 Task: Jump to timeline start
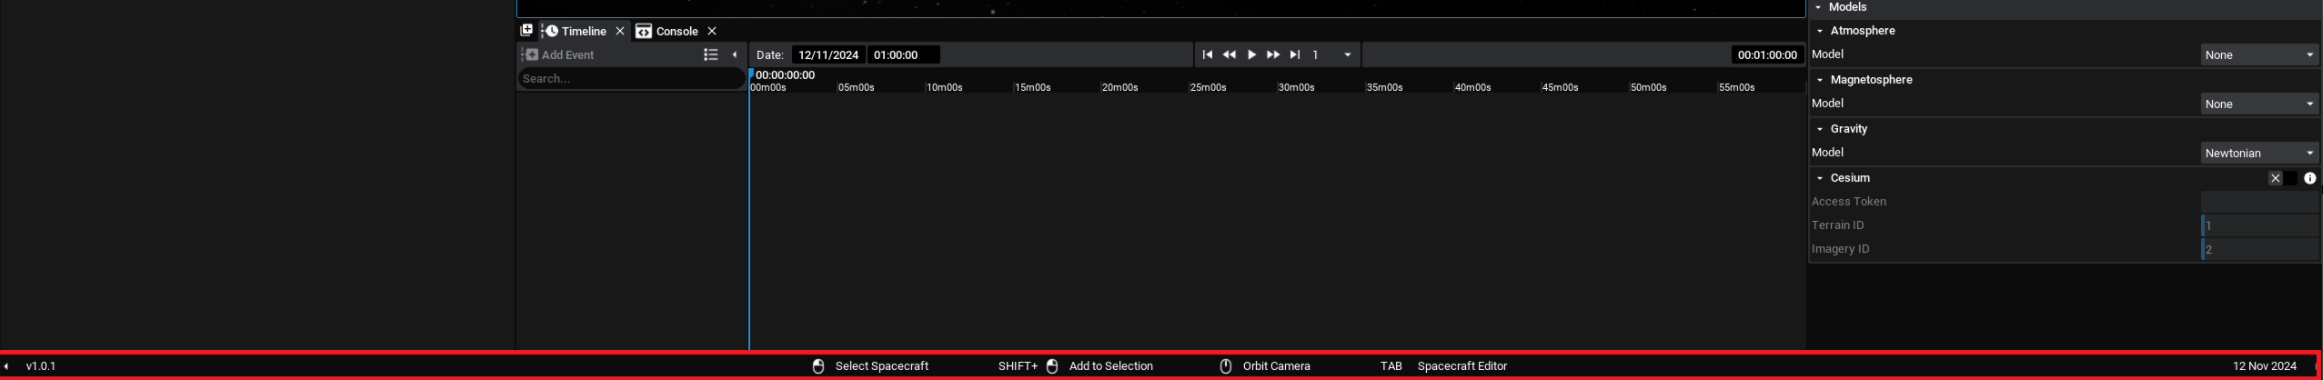[x=1207, y=55]
